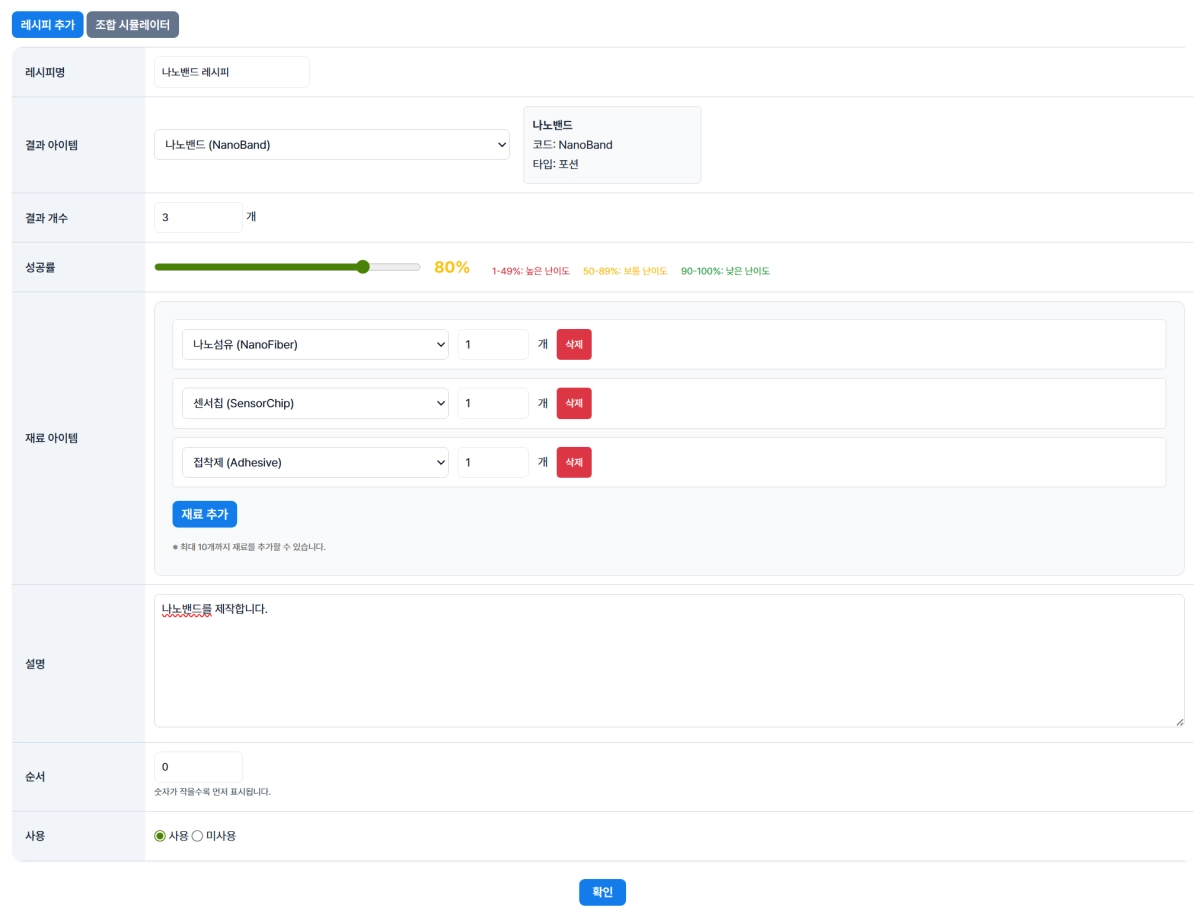Viewport: 1200px width, 917px height.
Task: Select the 사용 radio button
Action: pyautogui.click(x=160, y=836)
